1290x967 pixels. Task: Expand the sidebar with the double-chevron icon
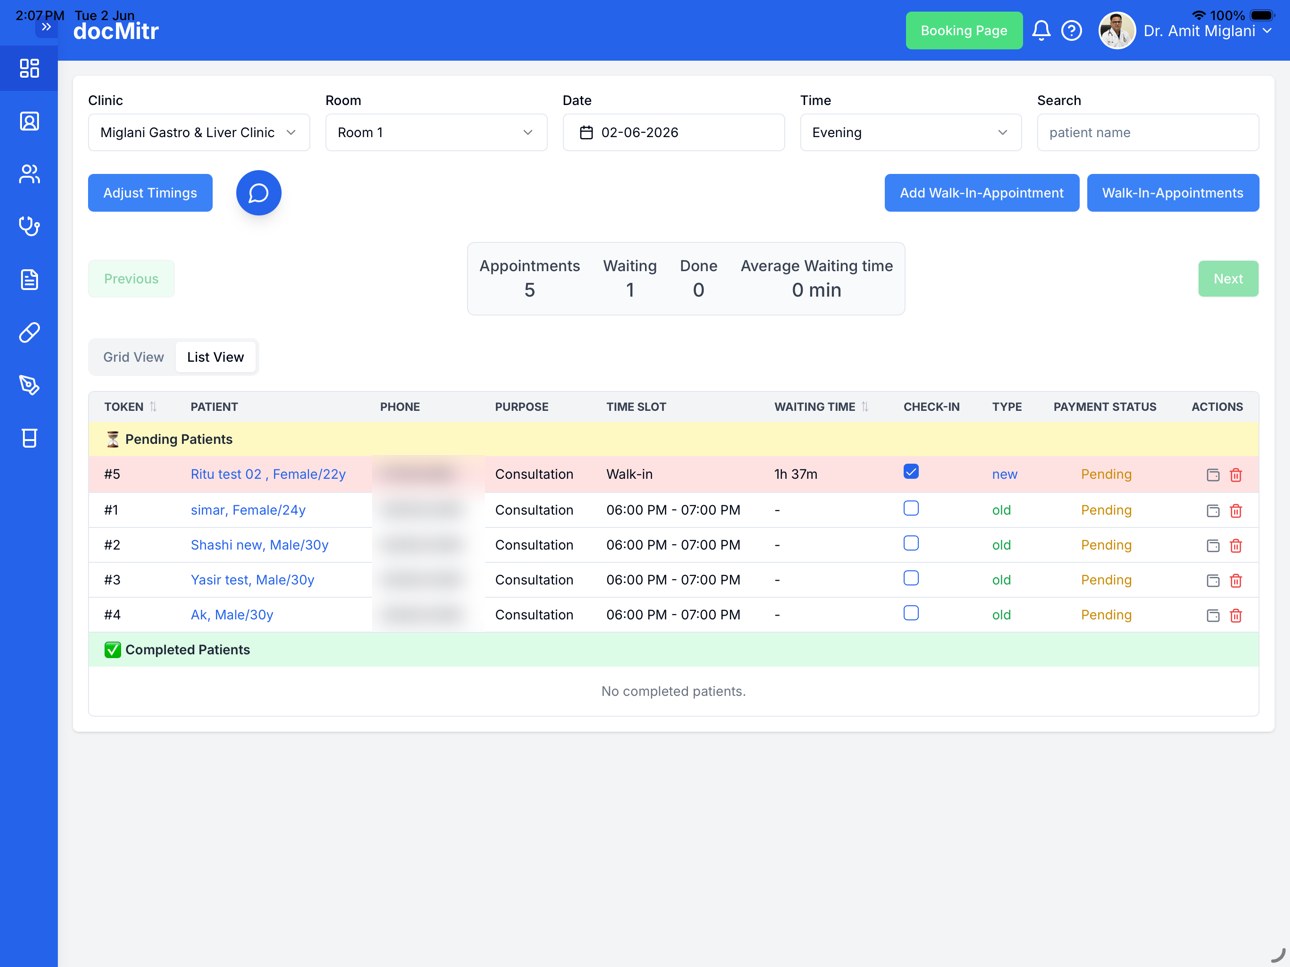(46, 27)
